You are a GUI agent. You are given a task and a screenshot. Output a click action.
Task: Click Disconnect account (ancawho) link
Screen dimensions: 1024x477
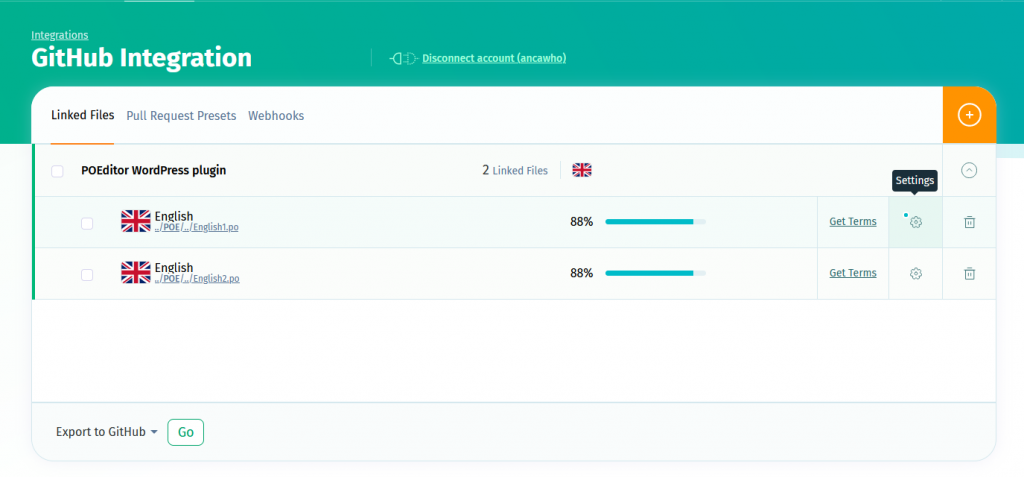494,58
